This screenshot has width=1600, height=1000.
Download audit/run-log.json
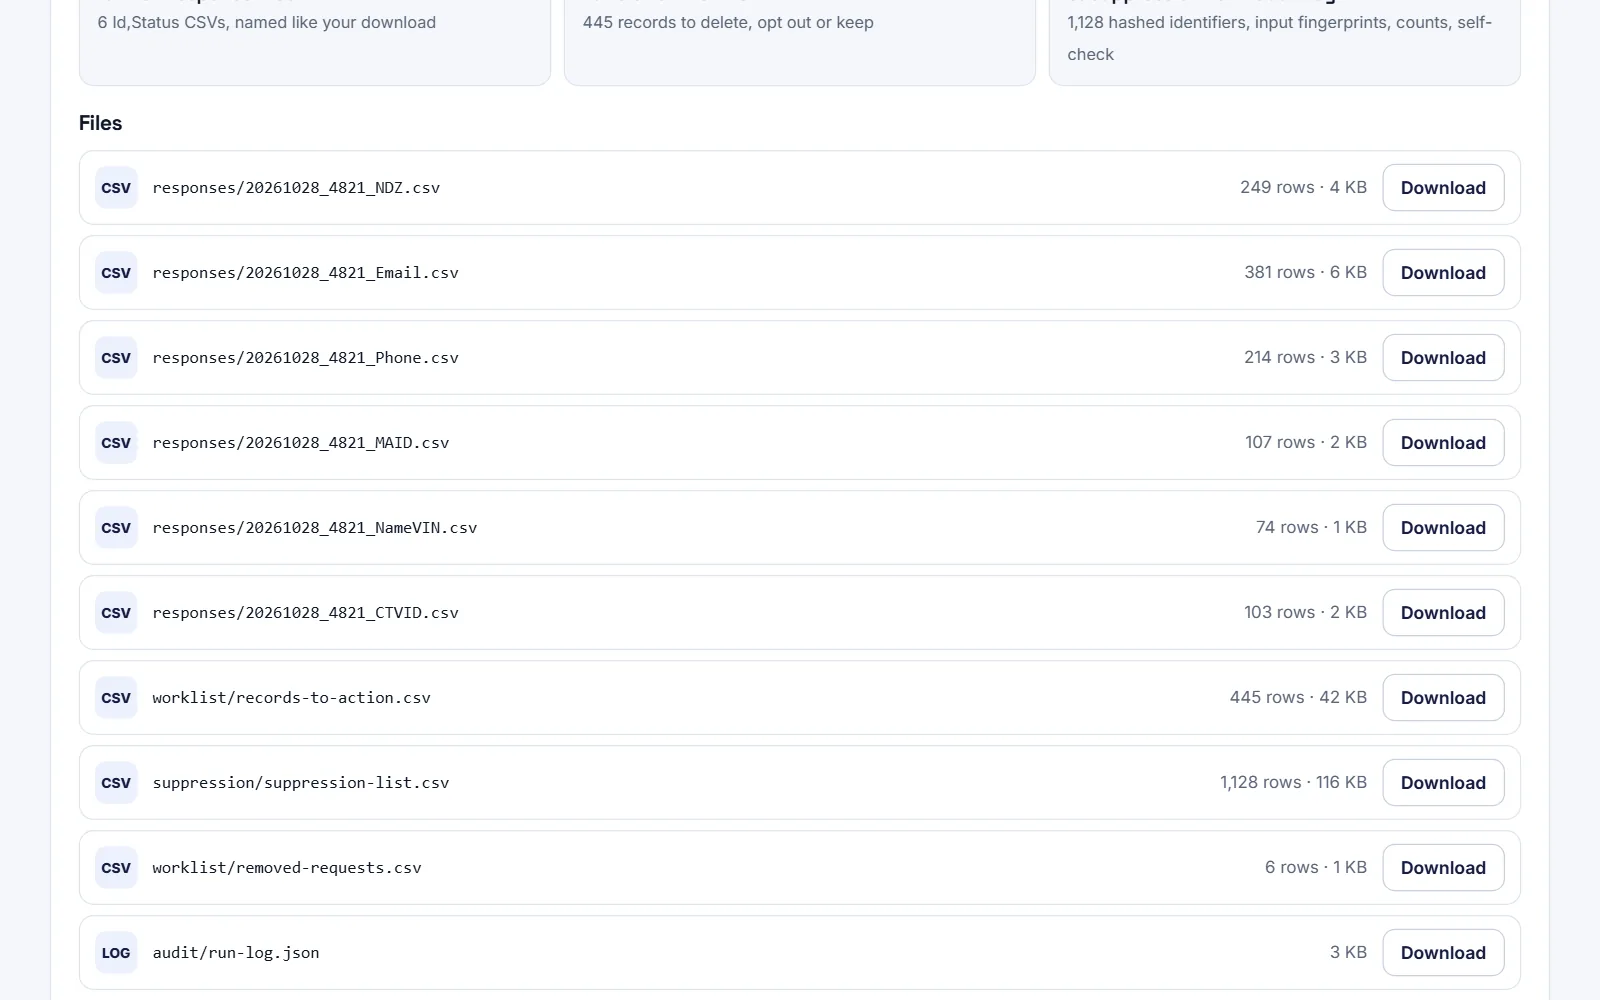click(x=1443, y=953)
